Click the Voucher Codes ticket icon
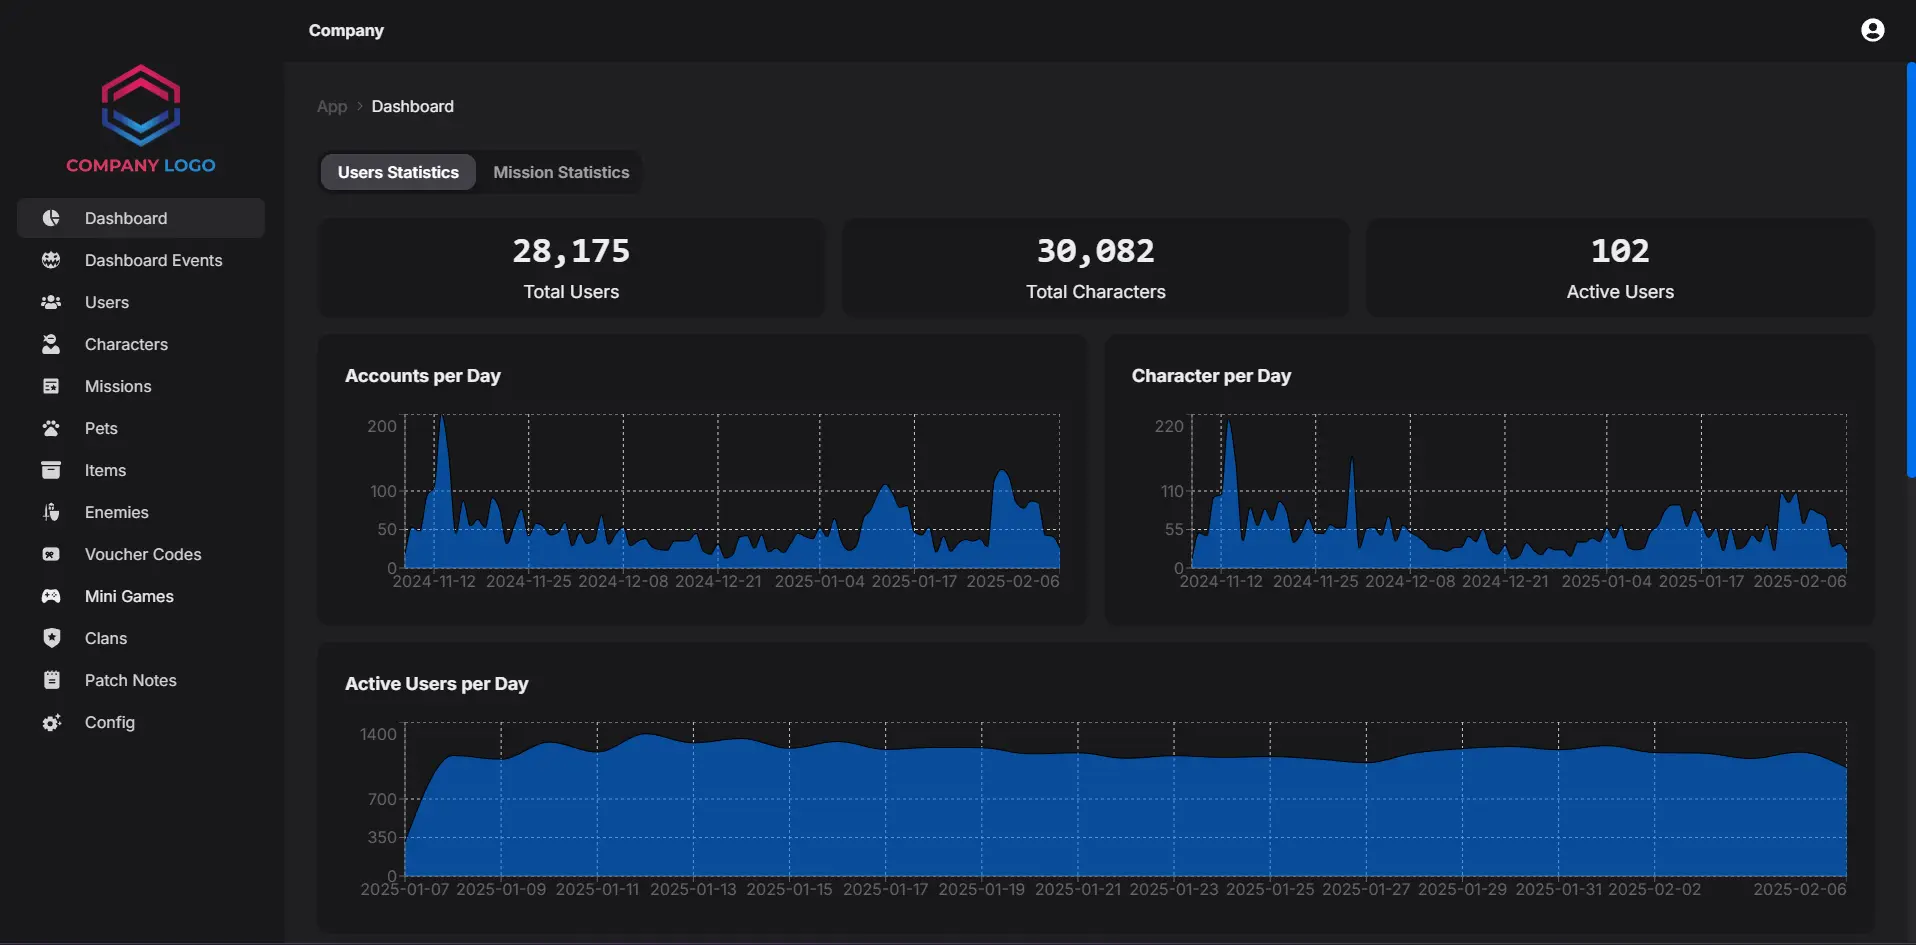Screen dimensions: 1916x945 [x=51, y=554]
